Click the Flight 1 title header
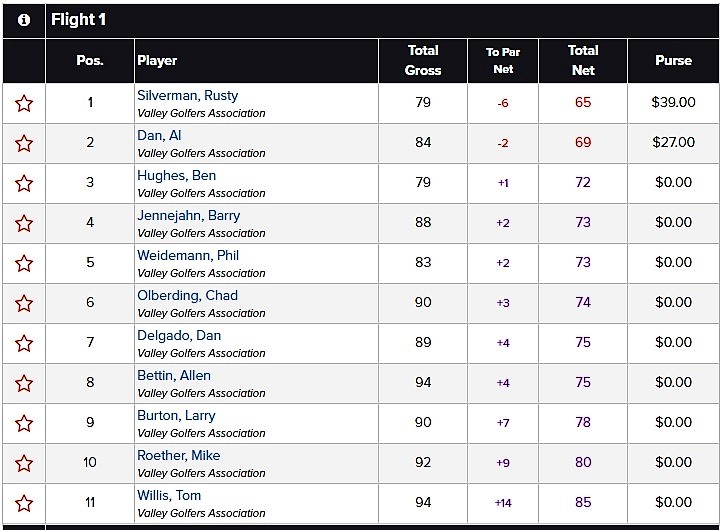 click(78, 19)
